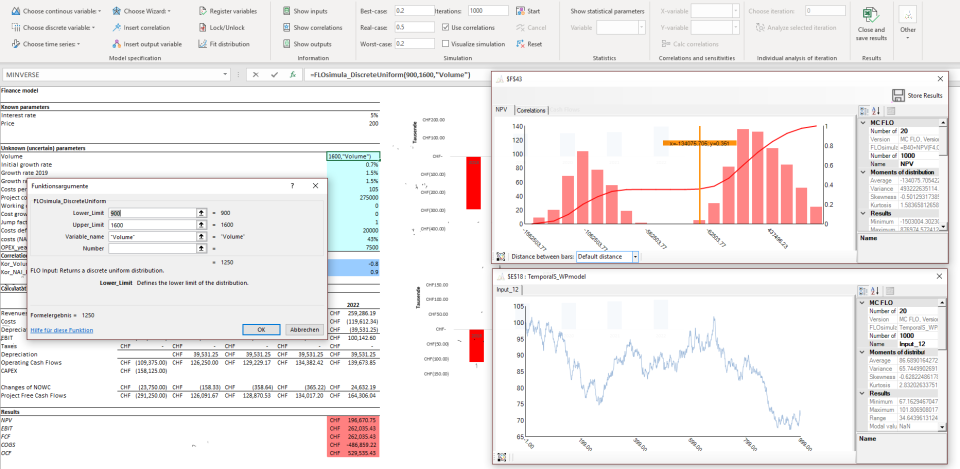The width and height of the screenshot is (960, 469).
Task: Click Close and save results icon
Action: click(x=869, y=15)
